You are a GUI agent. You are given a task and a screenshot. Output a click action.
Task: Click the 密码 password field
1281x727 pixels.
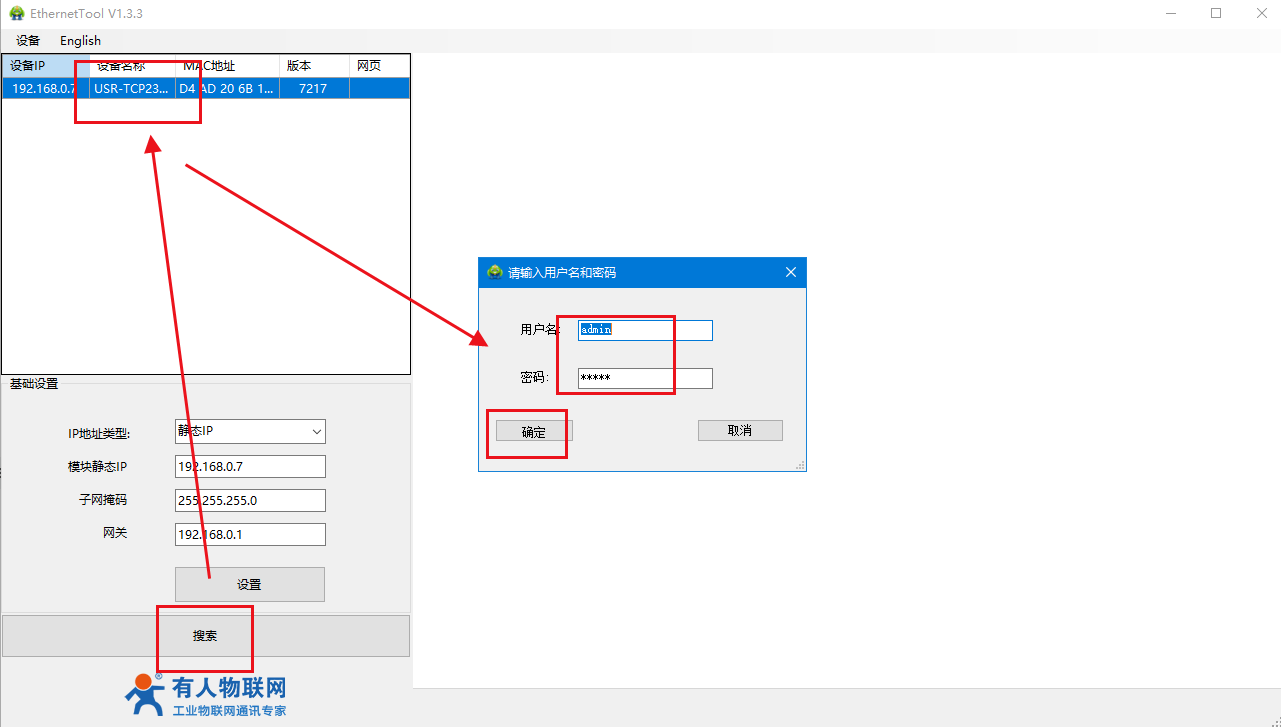tap(645, 378)
